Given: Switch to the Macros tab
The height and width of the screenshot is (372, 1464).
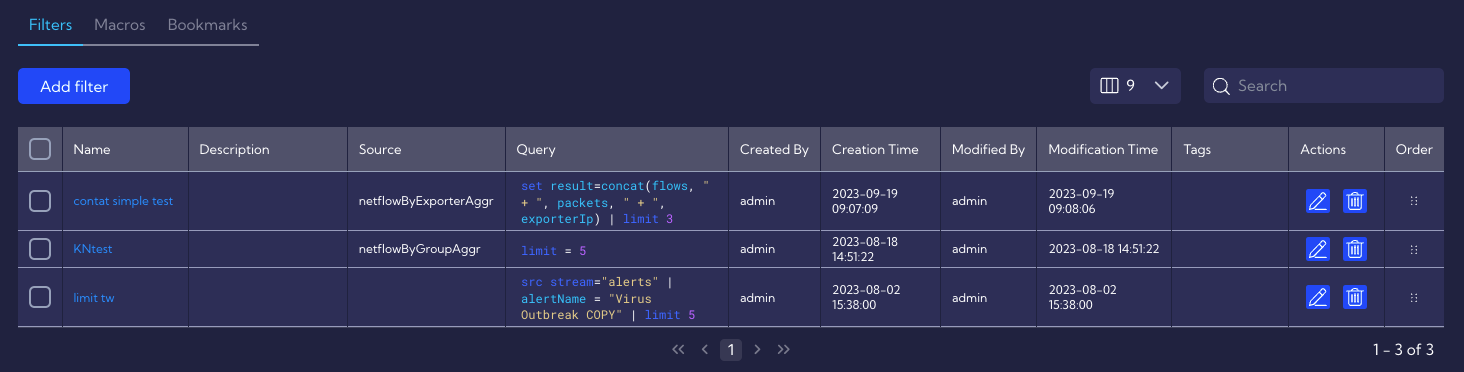Looking at the screenshot, I should [x=120, y=25].
